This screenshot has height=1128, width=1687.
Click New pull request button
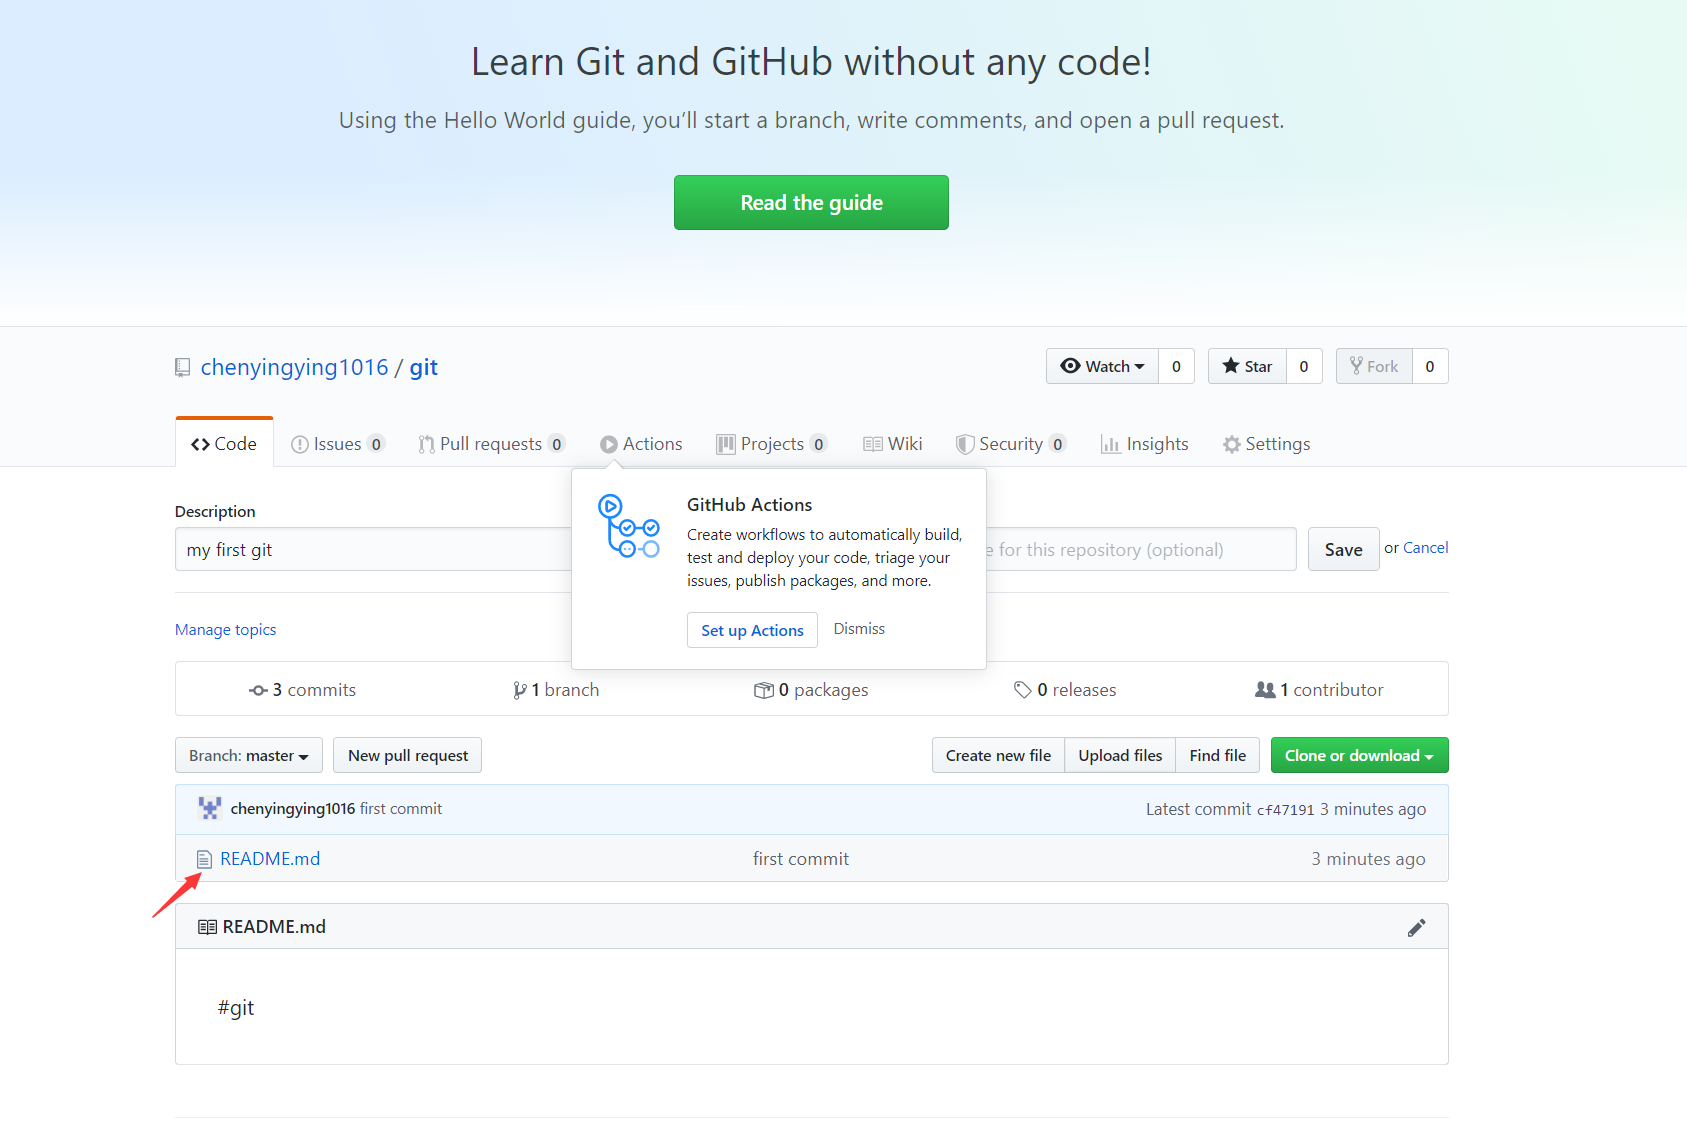408,756
